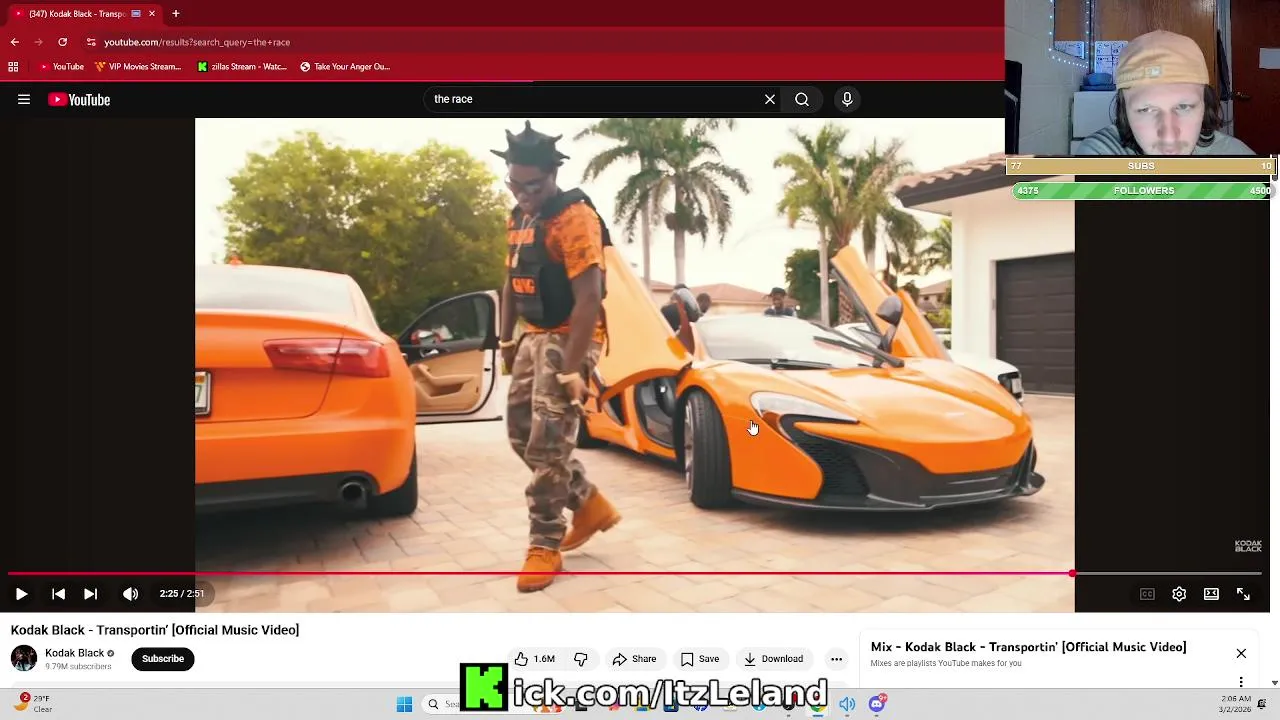The height and width of the screenshot is (720, 1280).
Task: Click the address bar URL
Action: click(x=197, y=42)
